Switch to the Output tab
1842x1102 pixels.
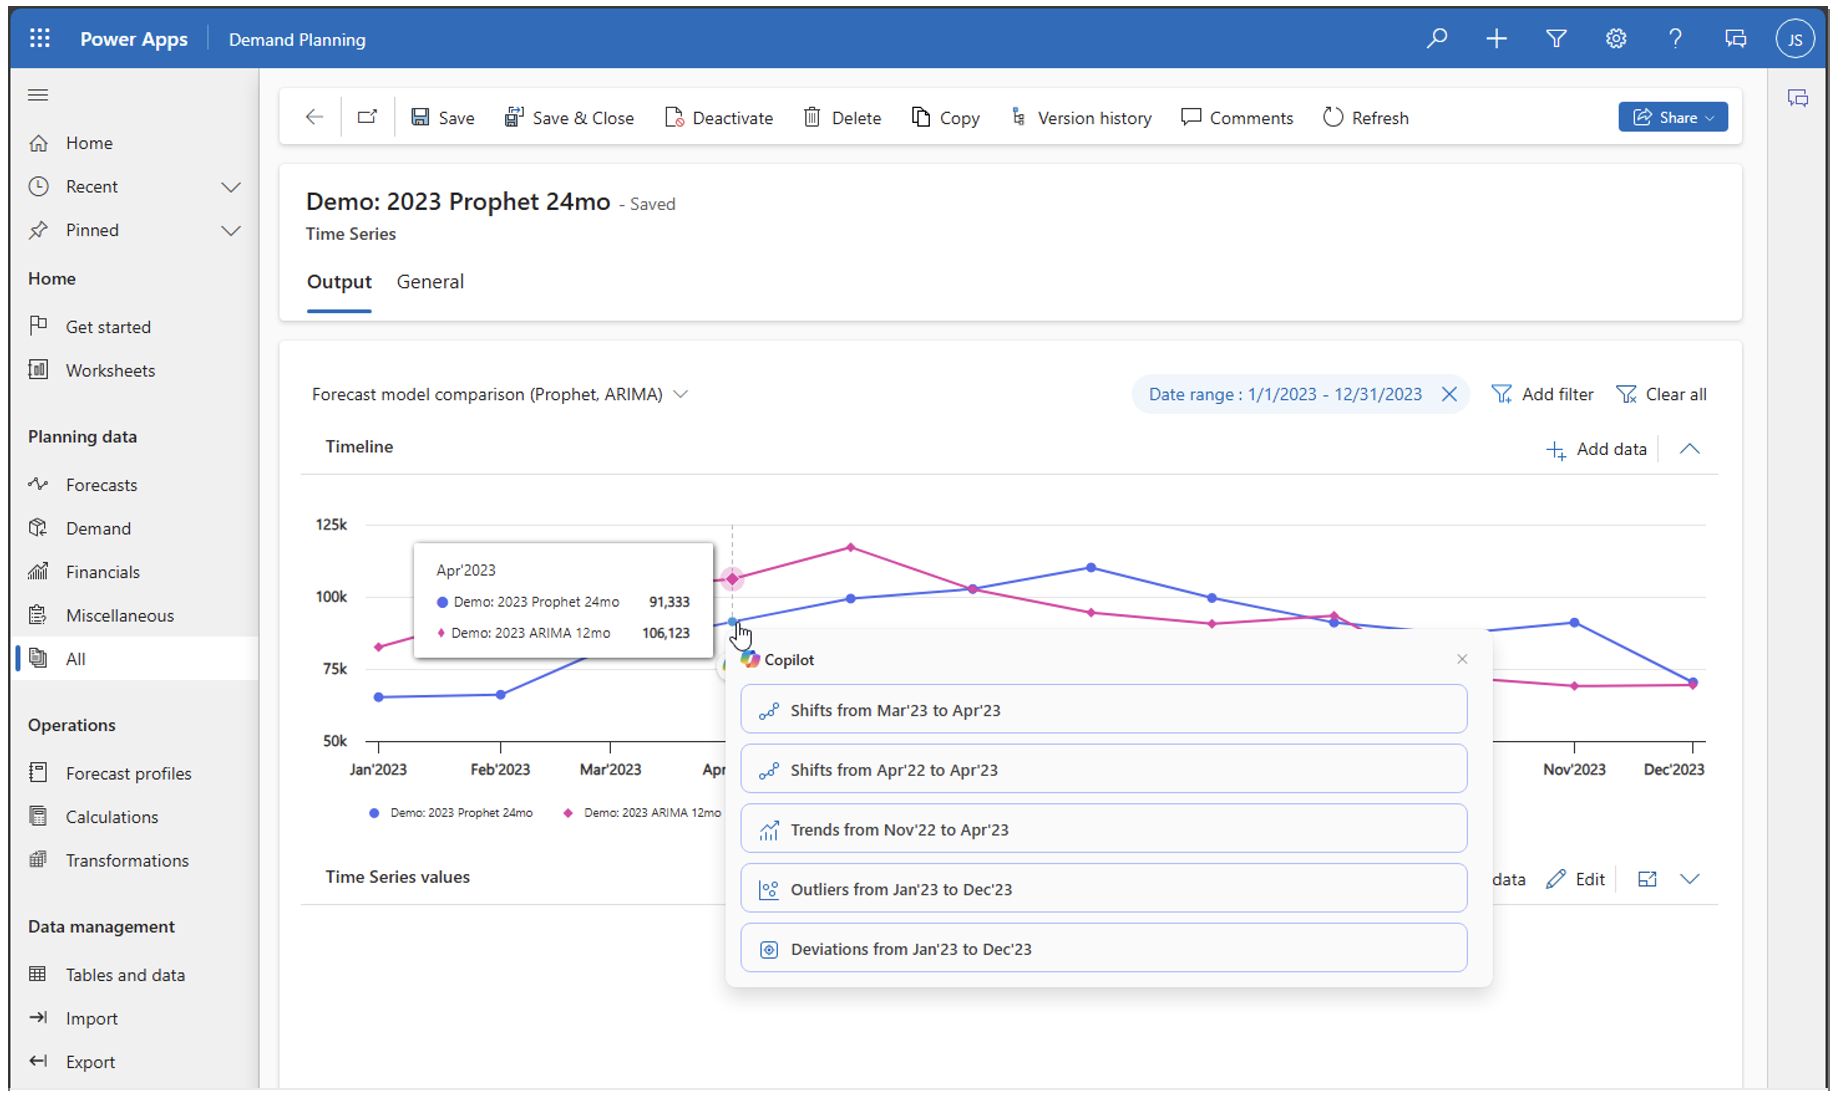tap(339, 282)
